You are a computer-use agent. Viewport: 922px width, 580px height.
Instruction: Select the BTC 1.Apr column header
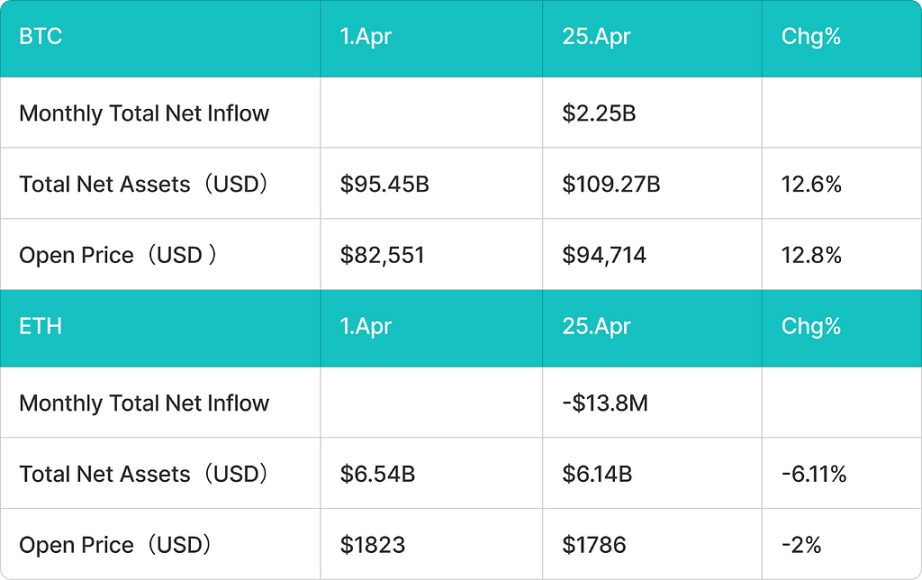pyautogui.click(x=432, y=38)
